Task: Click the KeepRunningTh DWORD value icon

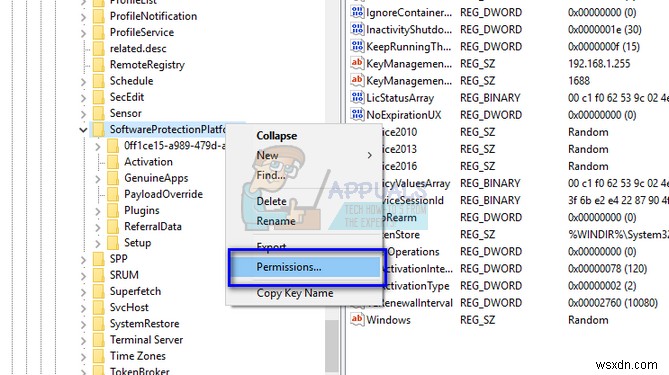Action: [x=357, y=46]
